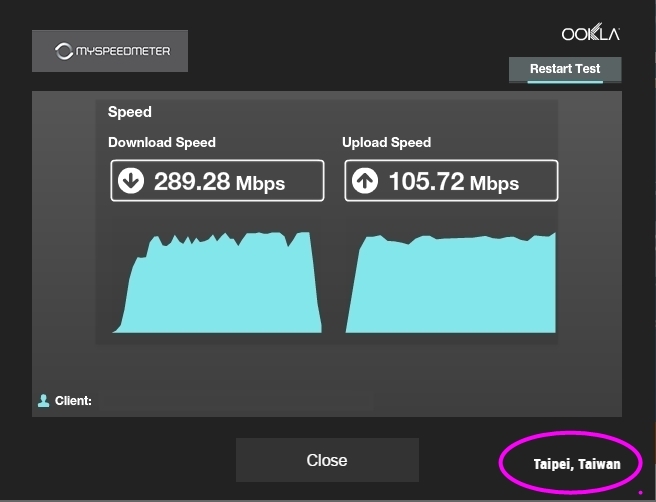Click the Speed section heading
Image resolution: width=656 pixels, height=502 pixels.
click(130, 112)
